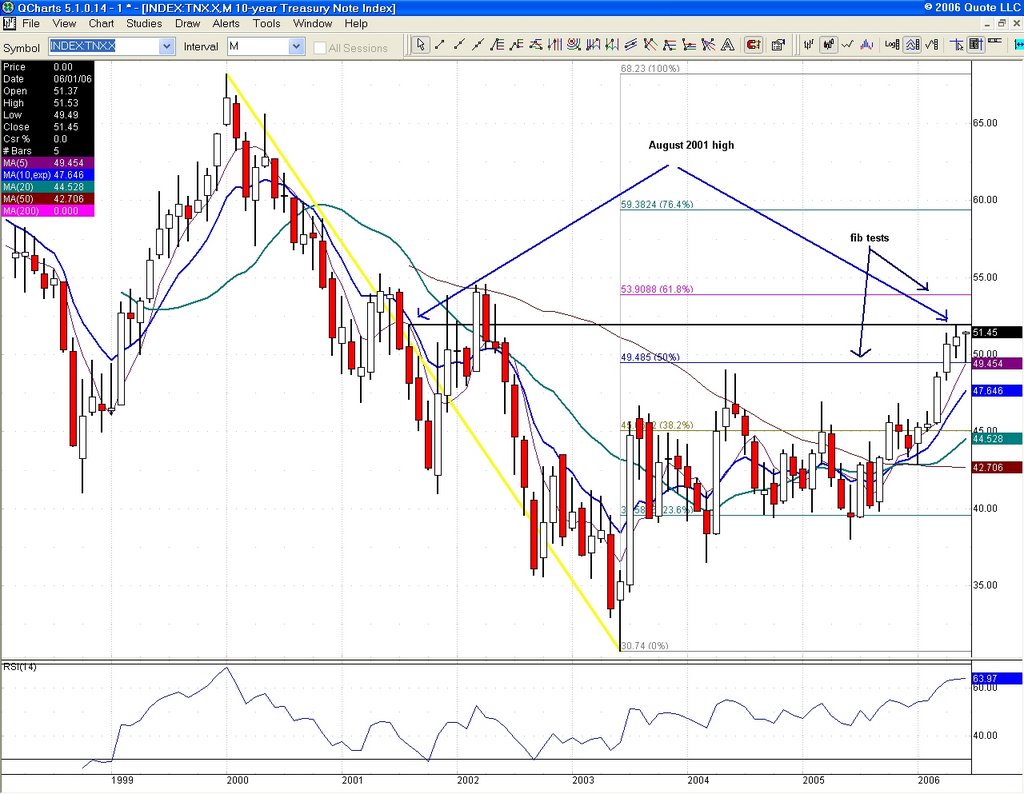
Task: Click the 49.485 (50%) Fibonacci label
Action: (650, 357)
